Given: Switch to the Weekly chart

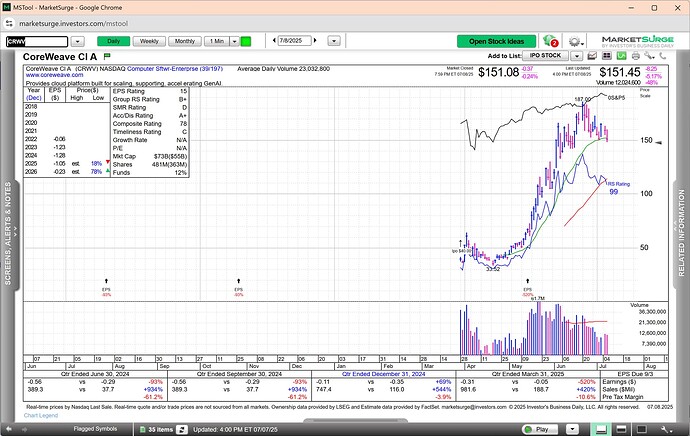Looking at the screenshot, I should (x=149, y=41).
